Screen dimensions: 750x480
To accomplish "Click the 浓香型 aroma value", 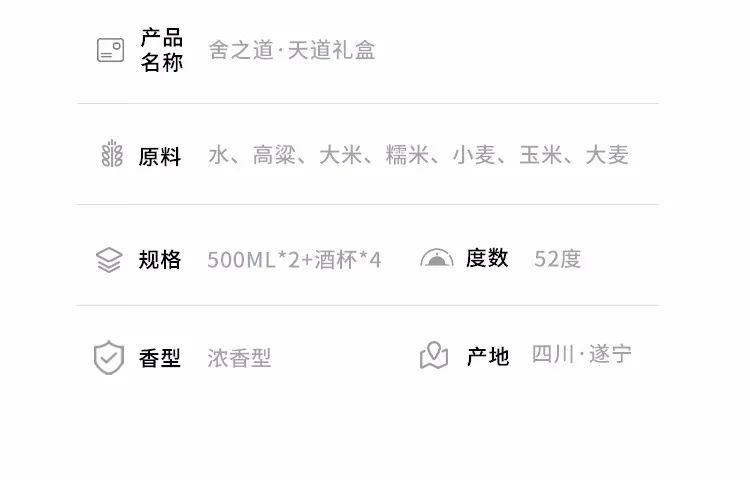I will click(x=239, y=358).
